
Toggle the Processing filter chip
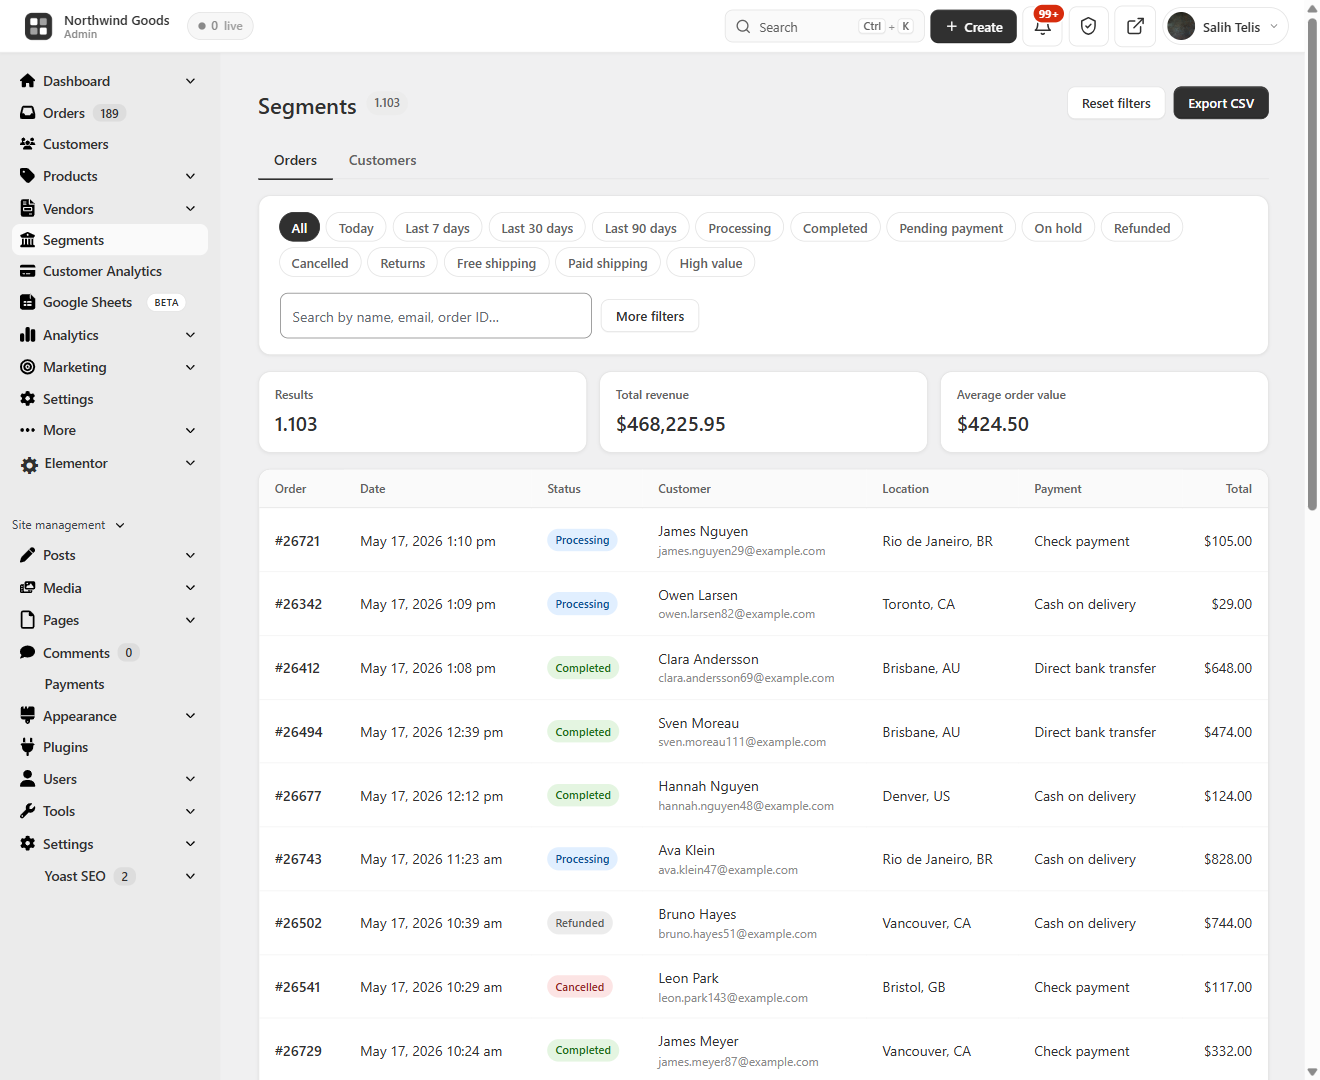(739, 228)
